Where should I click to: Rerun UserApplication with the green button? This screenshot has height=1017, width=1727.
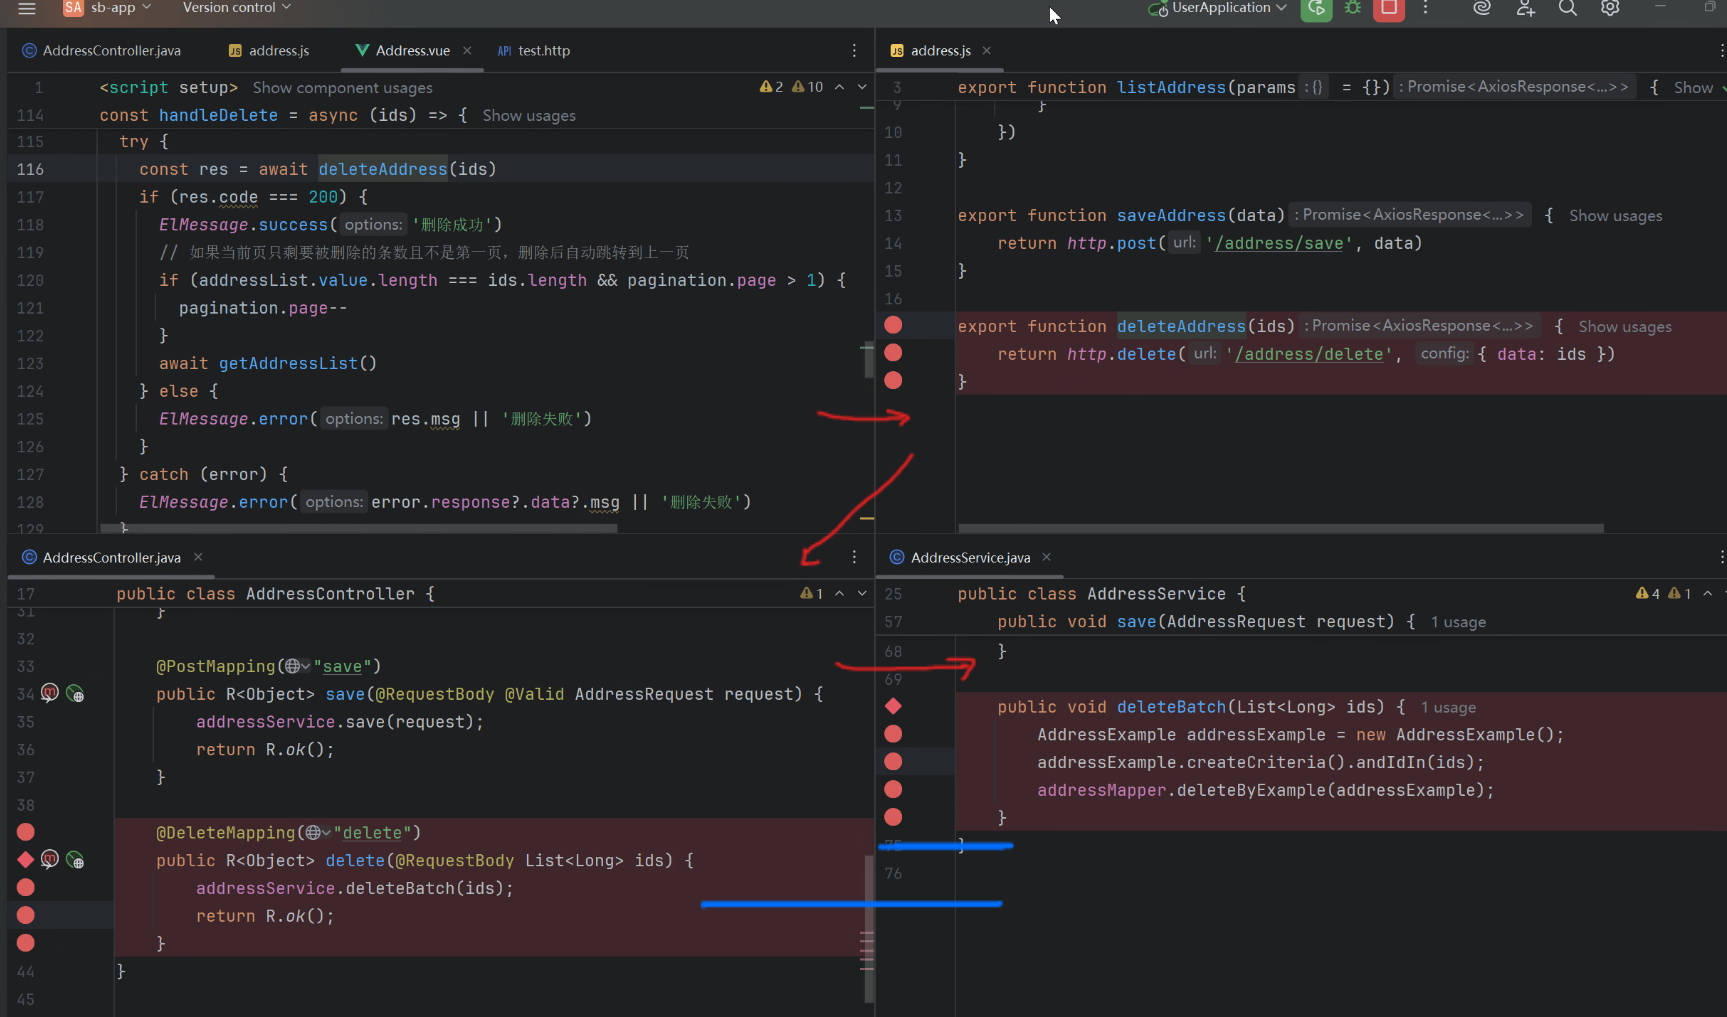(1316, 8)
